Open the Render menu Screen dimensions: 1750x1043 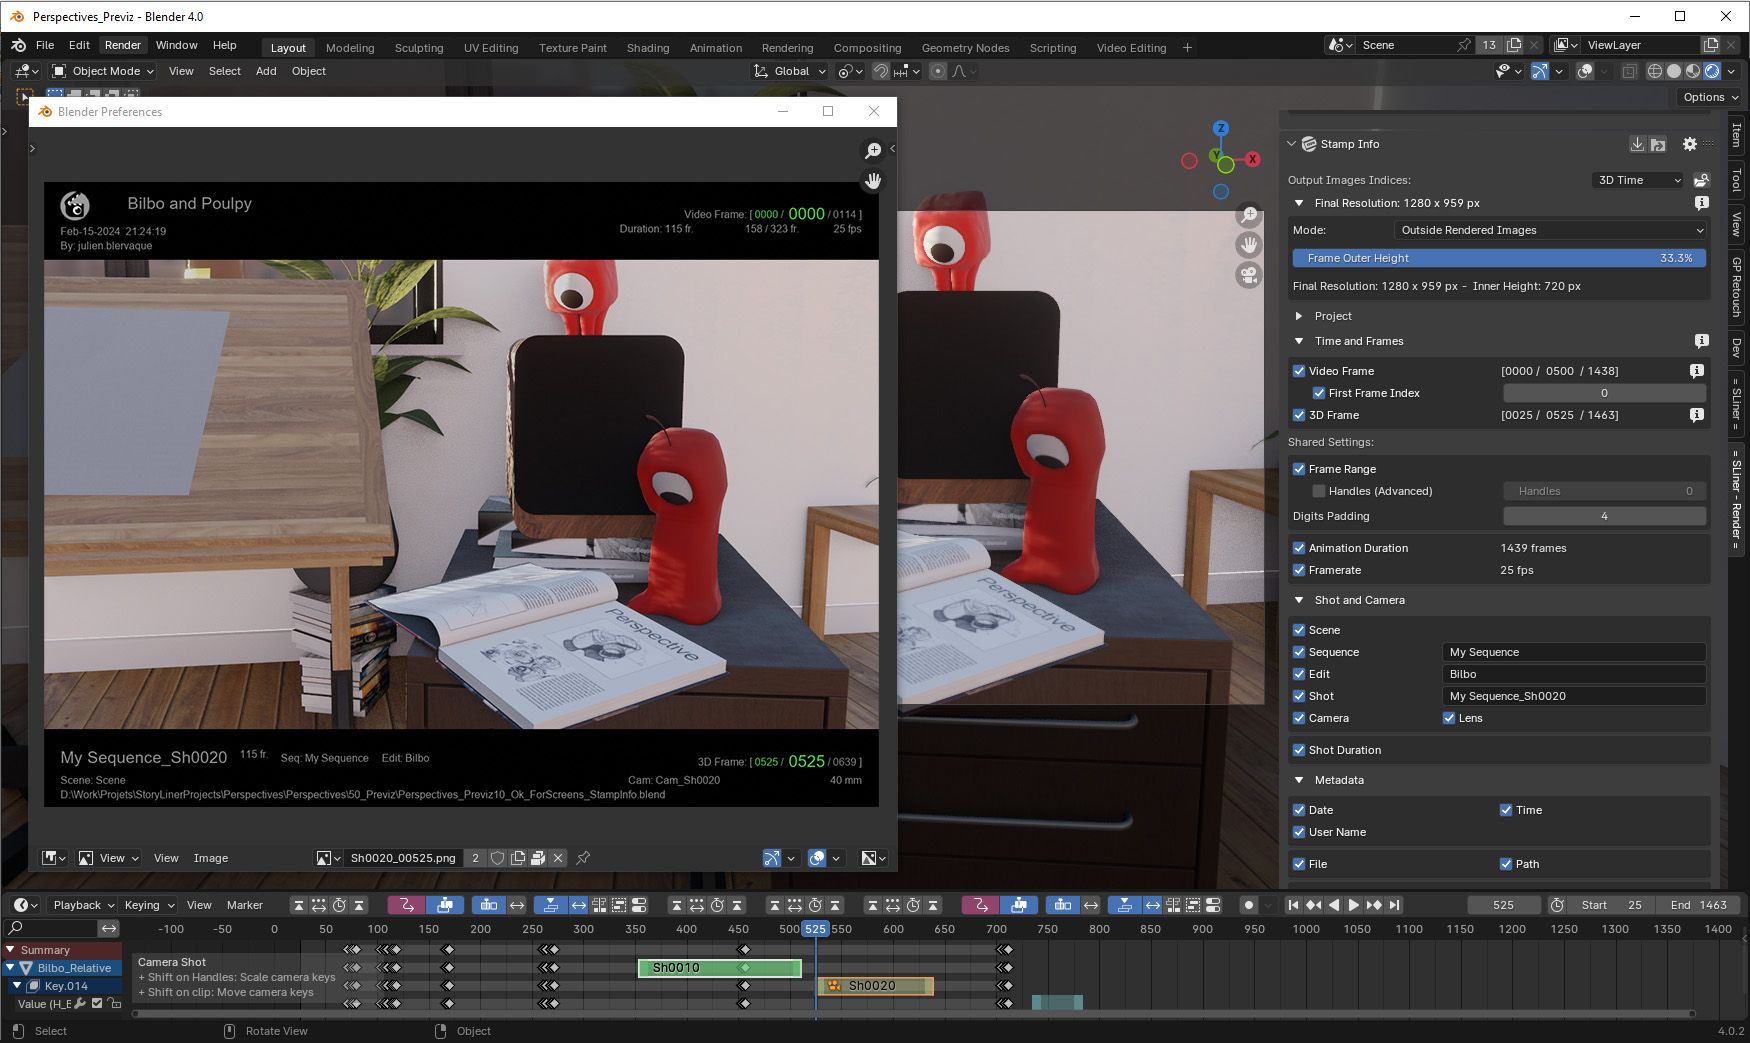pyautogui.click(x=123, y=45)
